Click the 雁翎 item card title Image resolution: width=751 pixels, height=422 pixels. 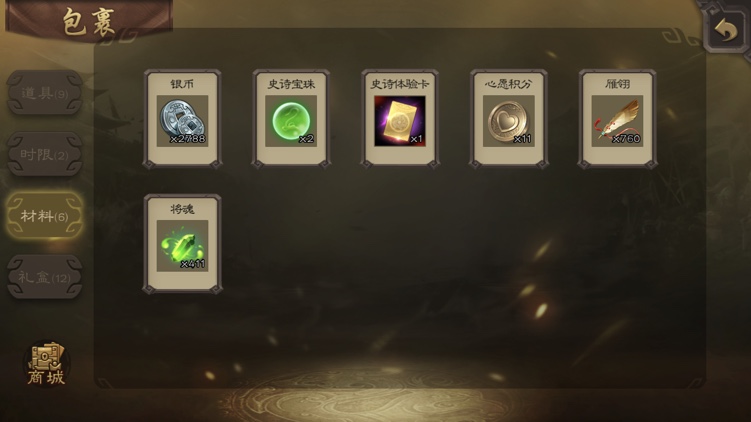(617, 84)
